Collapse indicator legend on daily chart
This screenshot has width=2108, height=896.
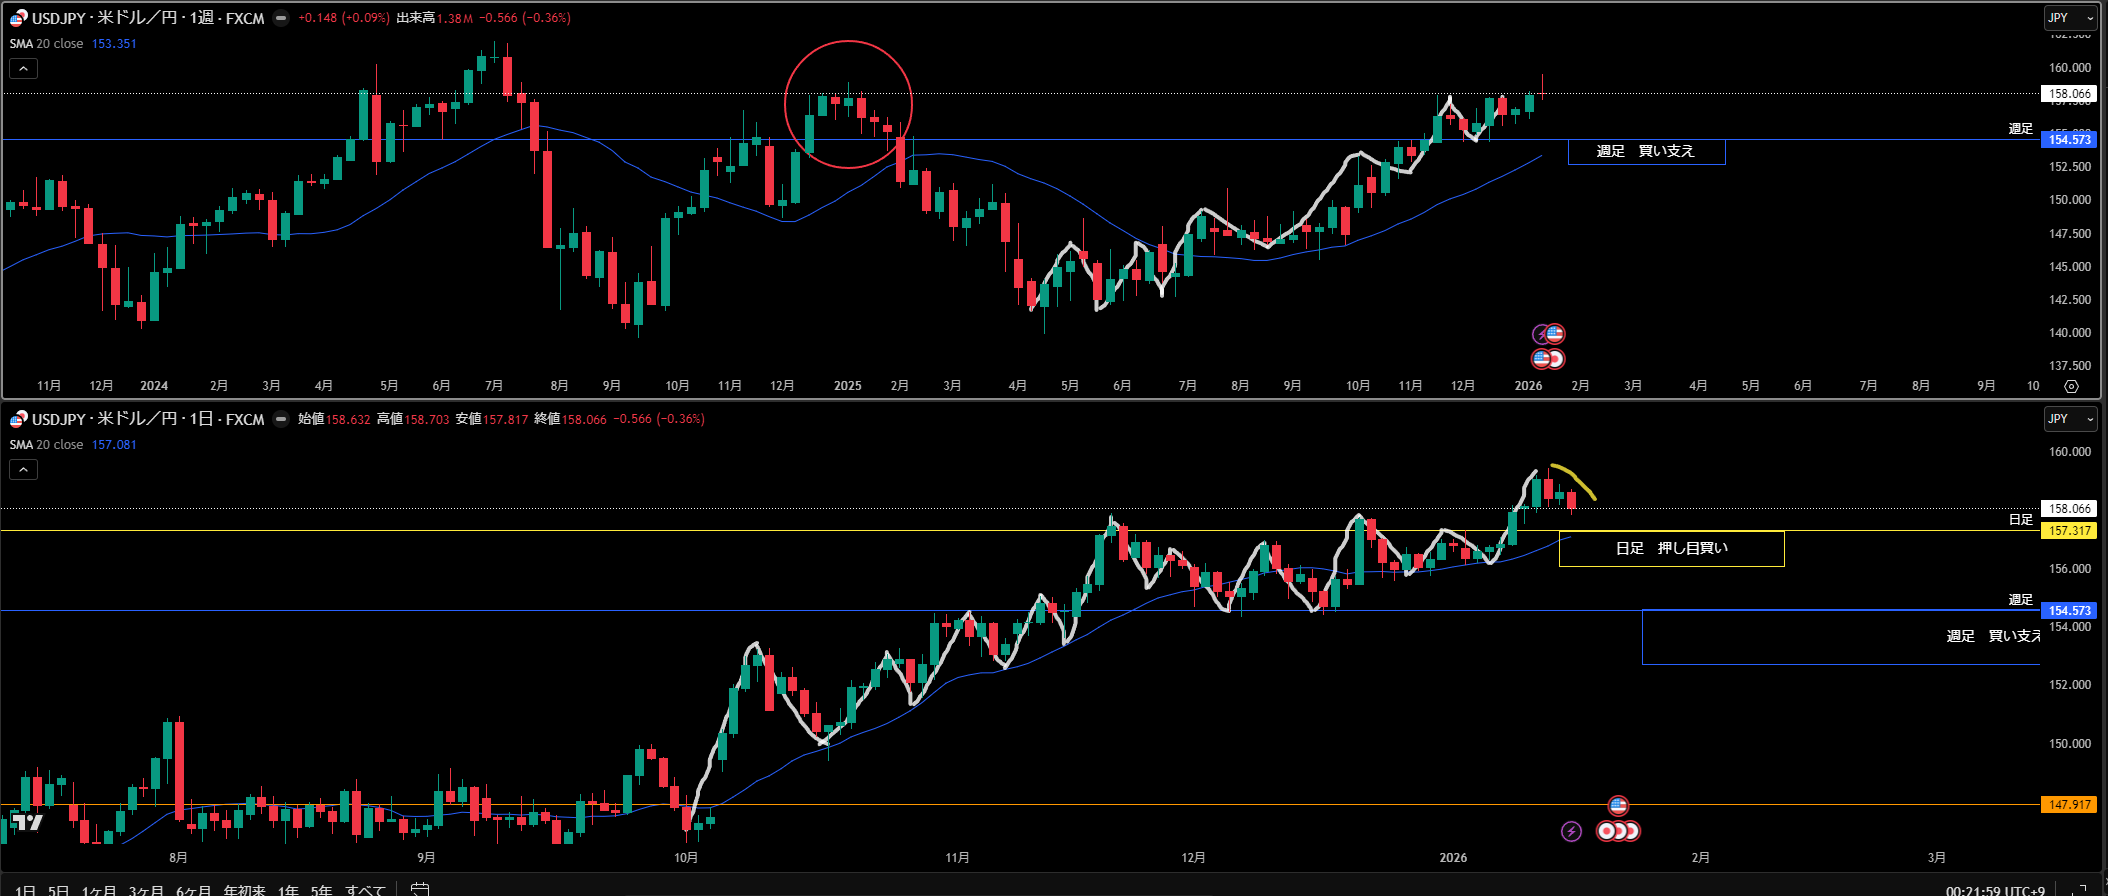tap(23, 469)
